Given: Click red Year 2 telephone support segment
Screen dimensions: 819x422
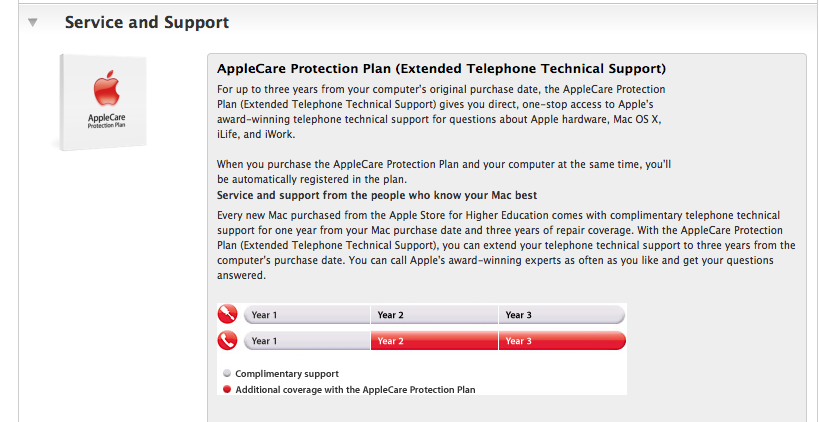Looking at the screenshot, I should click(x=434, y=341).
